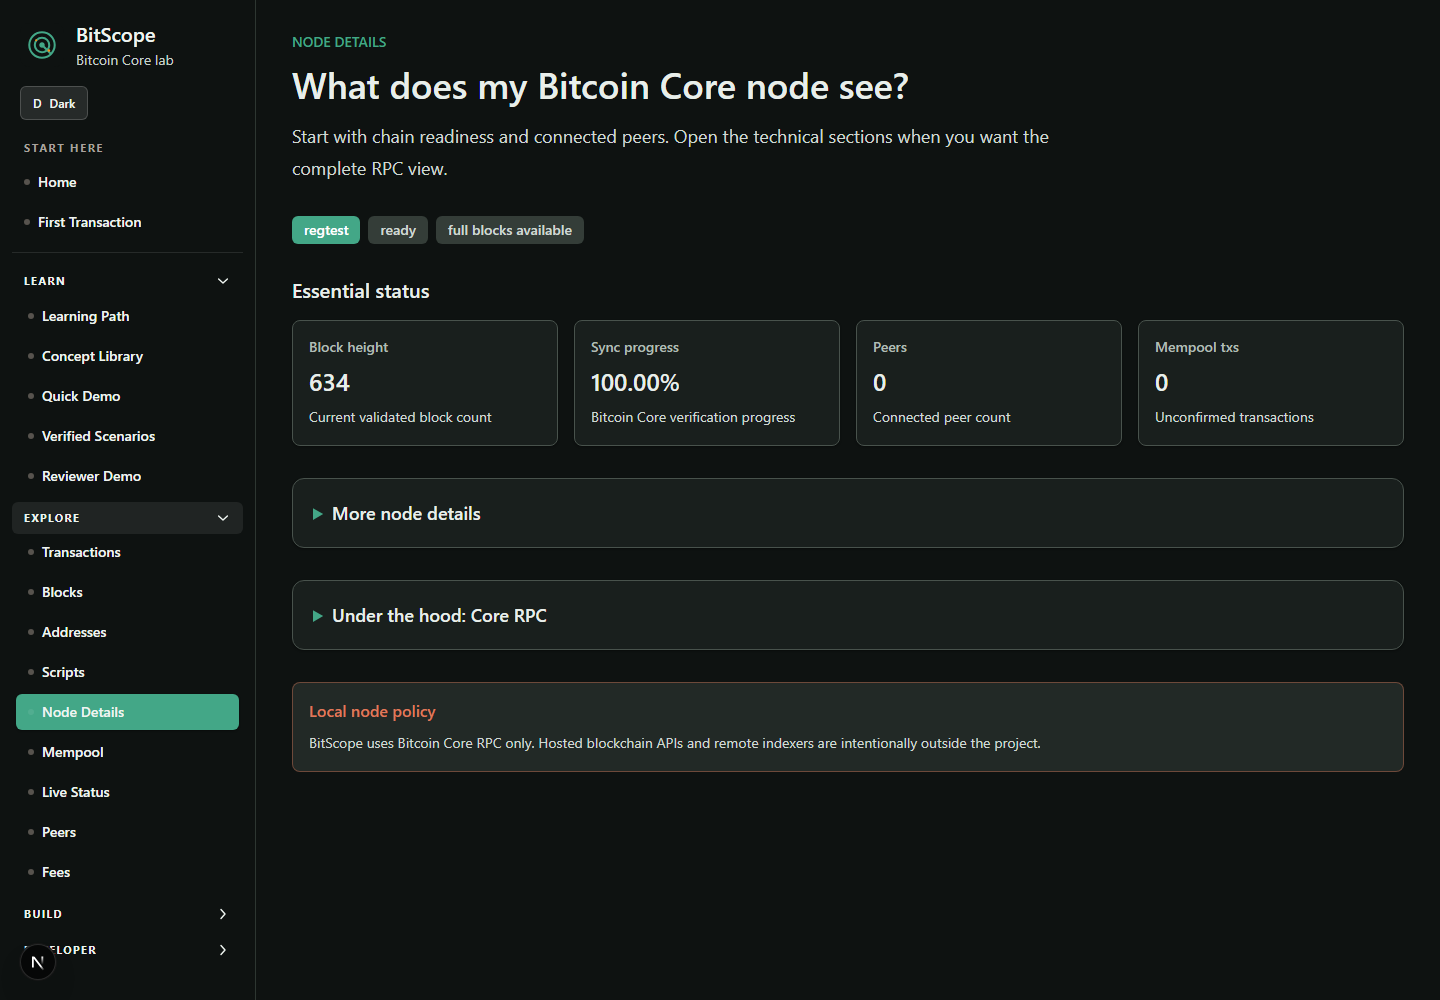Open the Next.js dev tools badge

[38, 962]
